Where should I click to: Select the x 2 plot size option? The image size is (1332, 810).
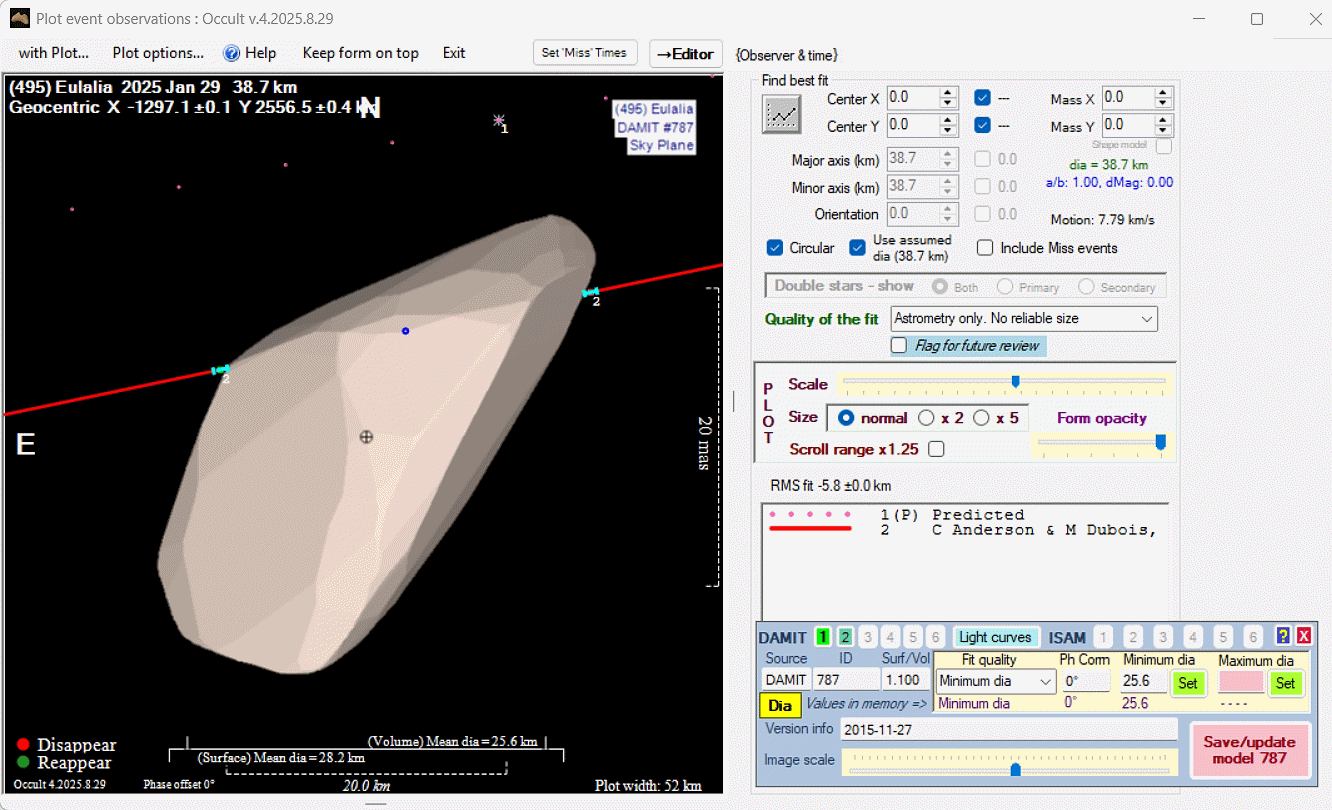(x=927, y=418)
